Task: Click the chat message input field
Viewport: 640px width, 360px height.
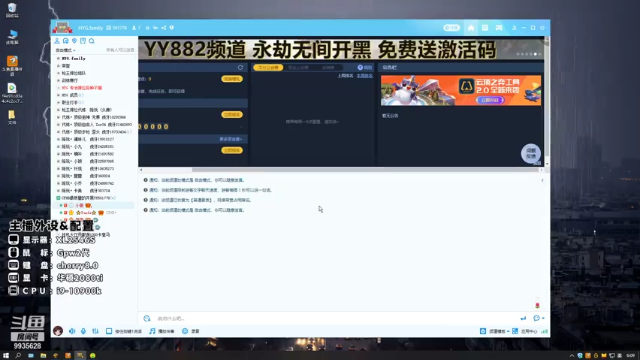Action: tap(335, 318)
